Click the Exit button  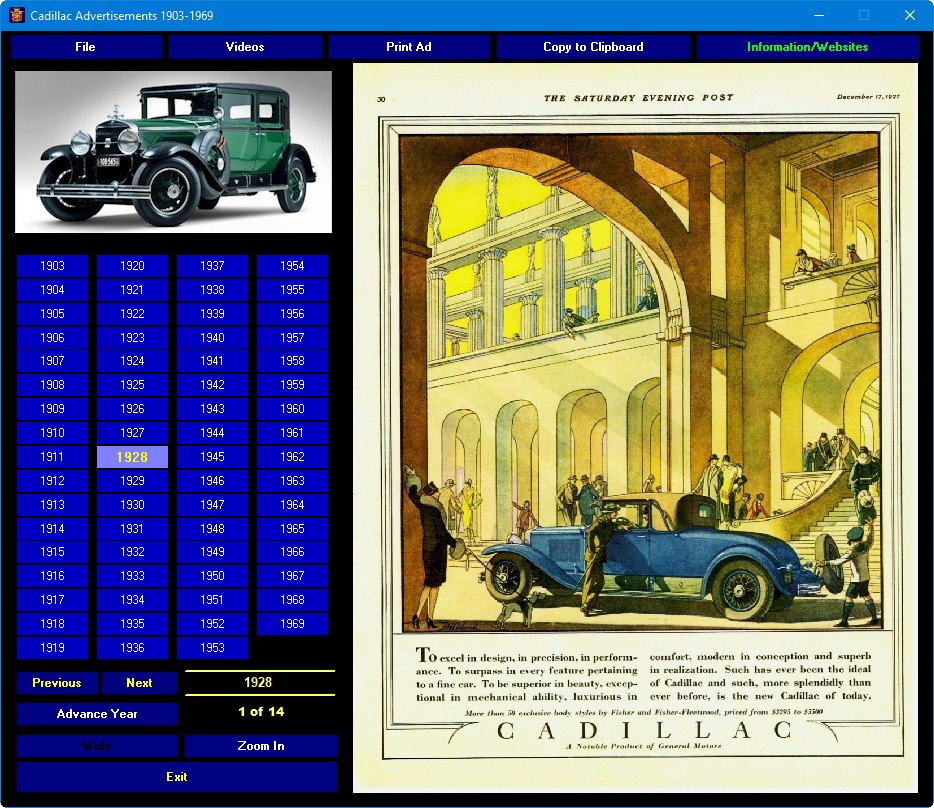coord(177,777)
